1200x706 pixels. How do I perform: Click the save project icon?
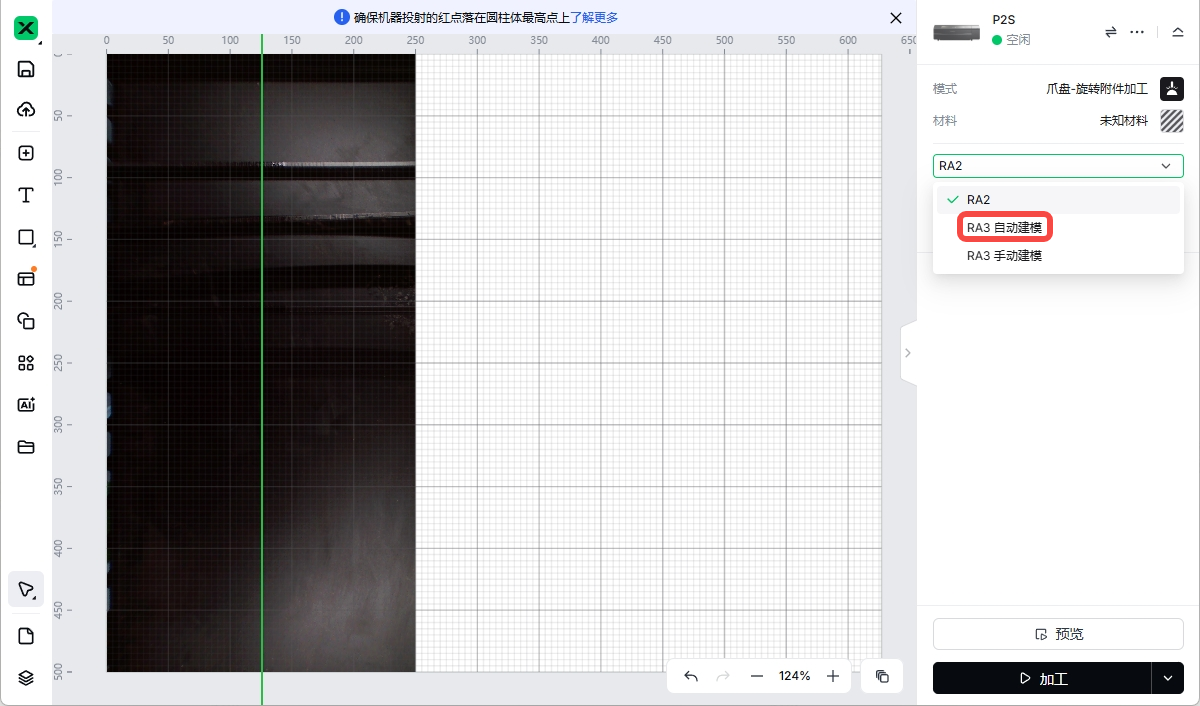pyautogui.click(x=26, y=69)
